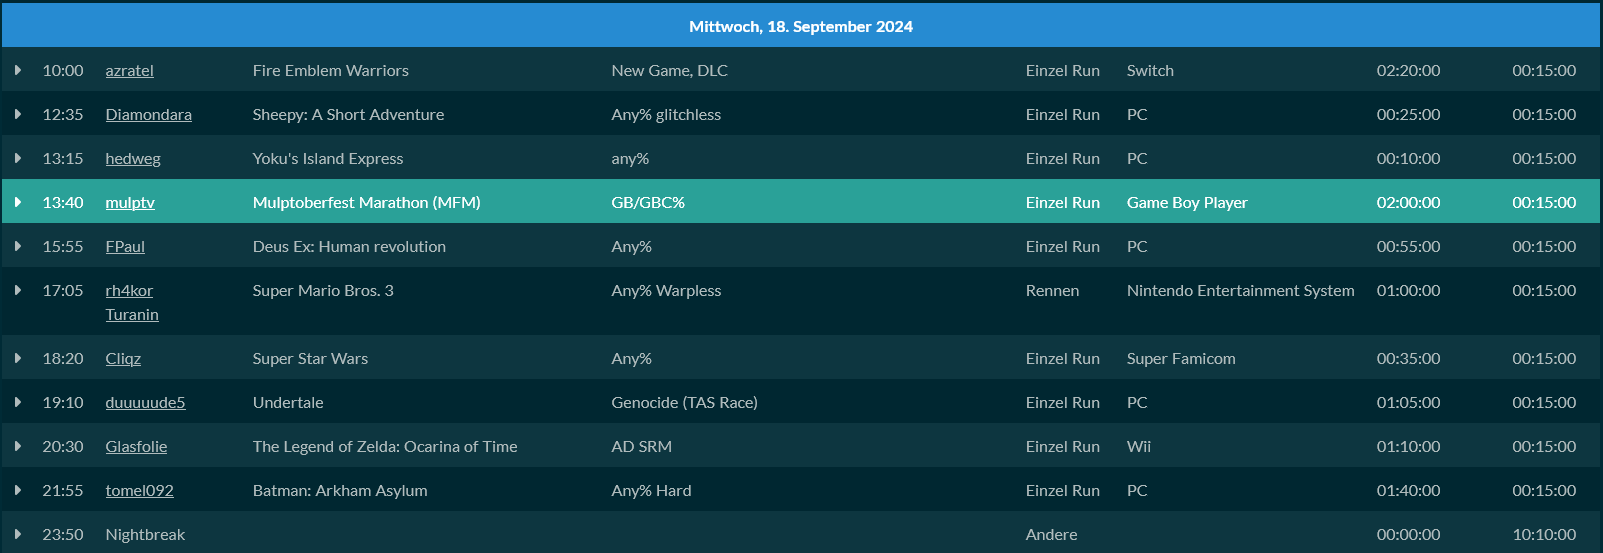The height and width of the screenshot is (553, 1603).
Task: Click the Switch platform cell
Action: coord(1150,71)
